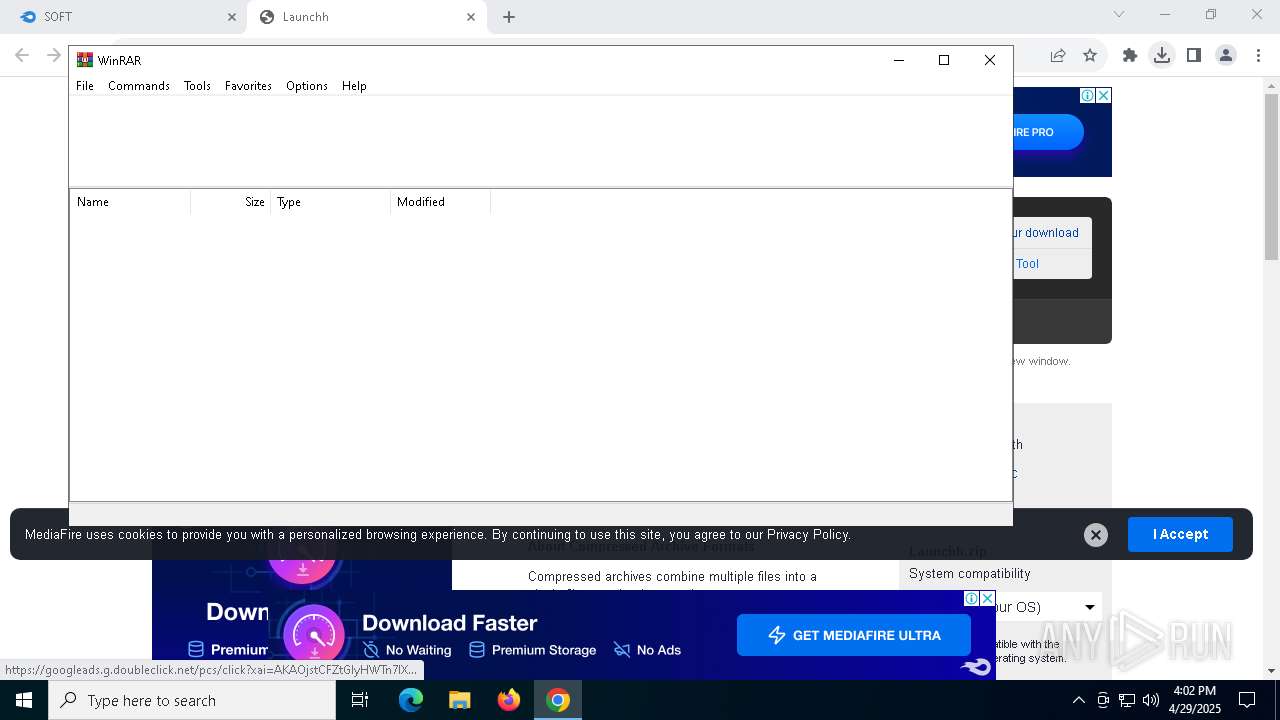Click the Tool link on the page
This screenshot has height=720, width=1280.
click(x=1027, y=264)
